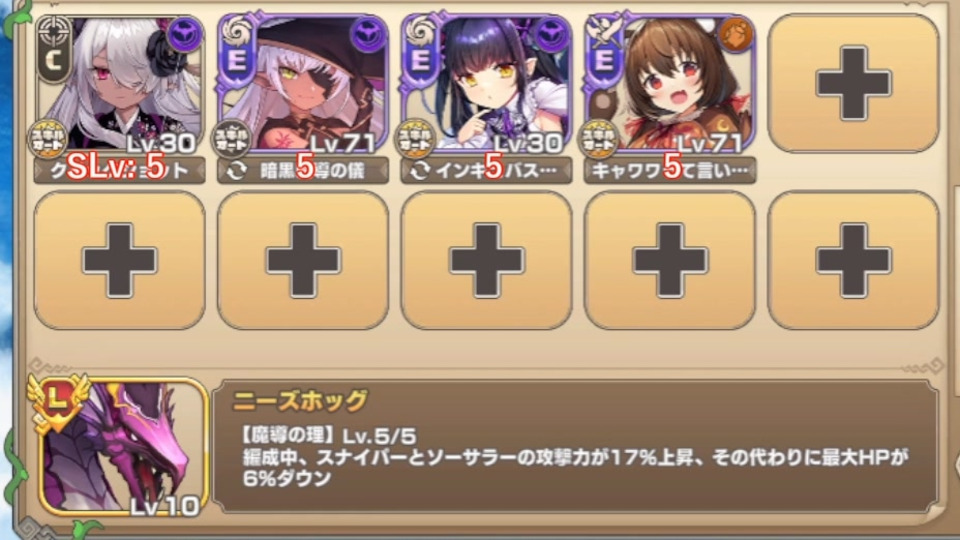The width and height of the screenshot is (960, 540).
Task: Click the sword class icon on fourth card
Action: point(603,32)
